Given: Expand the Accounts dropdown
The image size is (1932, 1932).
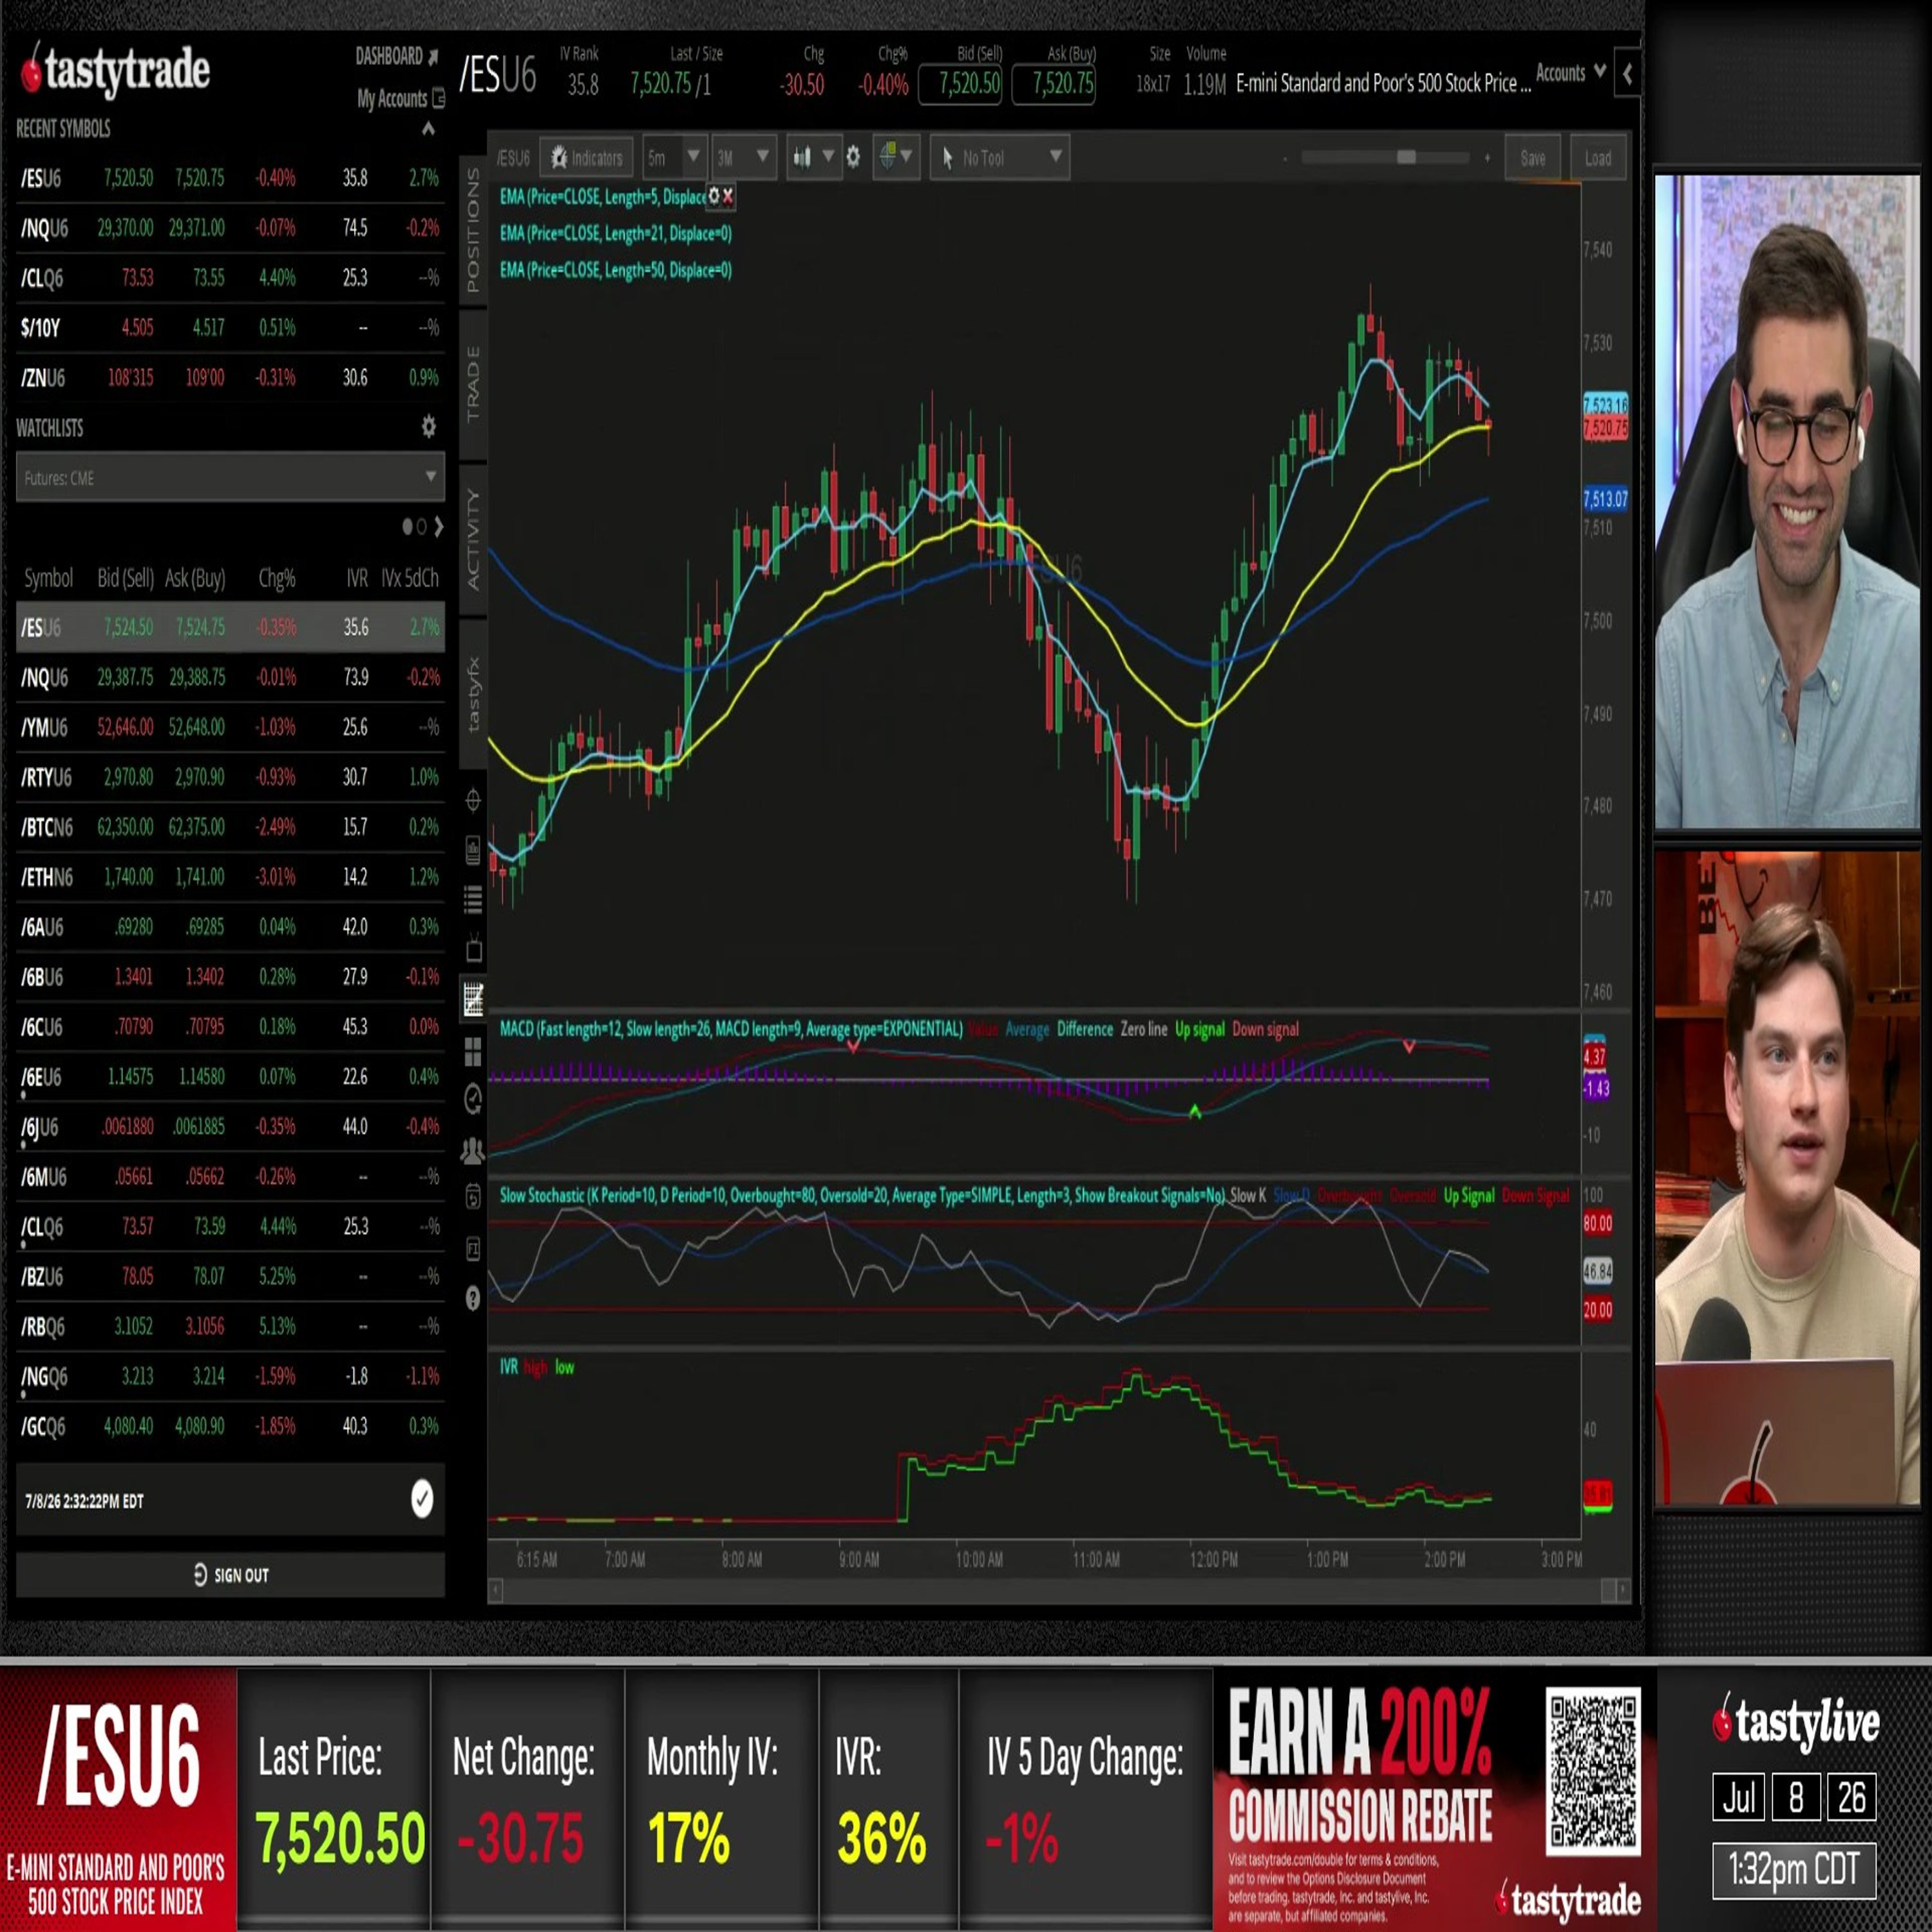Looking at the screenshot, I should [1571, 72].
